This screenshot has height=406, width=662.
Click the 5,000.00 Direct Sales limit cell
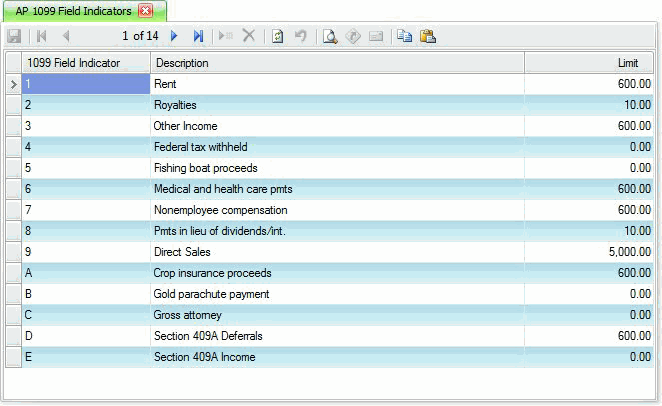(x=590, y=252)
